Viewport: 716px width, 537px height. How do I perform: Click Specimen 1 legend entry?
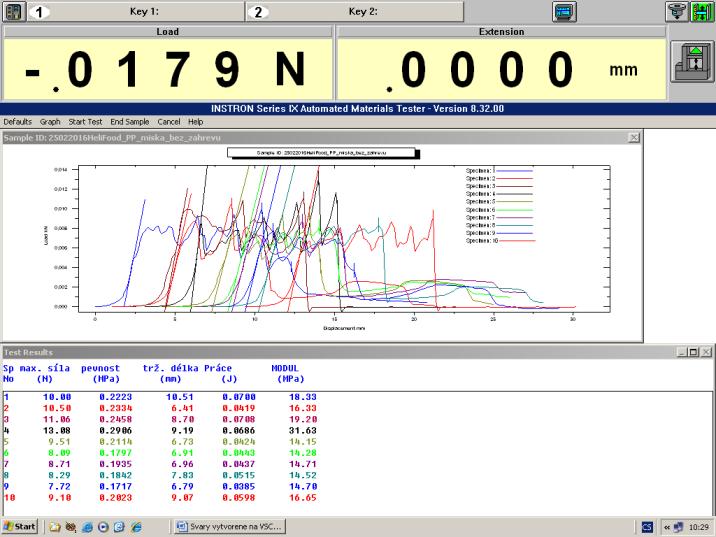point(499,171)
